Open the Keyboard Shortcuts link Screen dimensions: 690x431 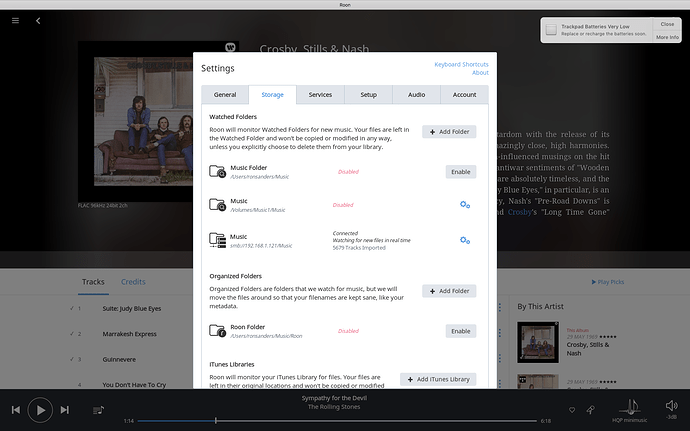461,64
